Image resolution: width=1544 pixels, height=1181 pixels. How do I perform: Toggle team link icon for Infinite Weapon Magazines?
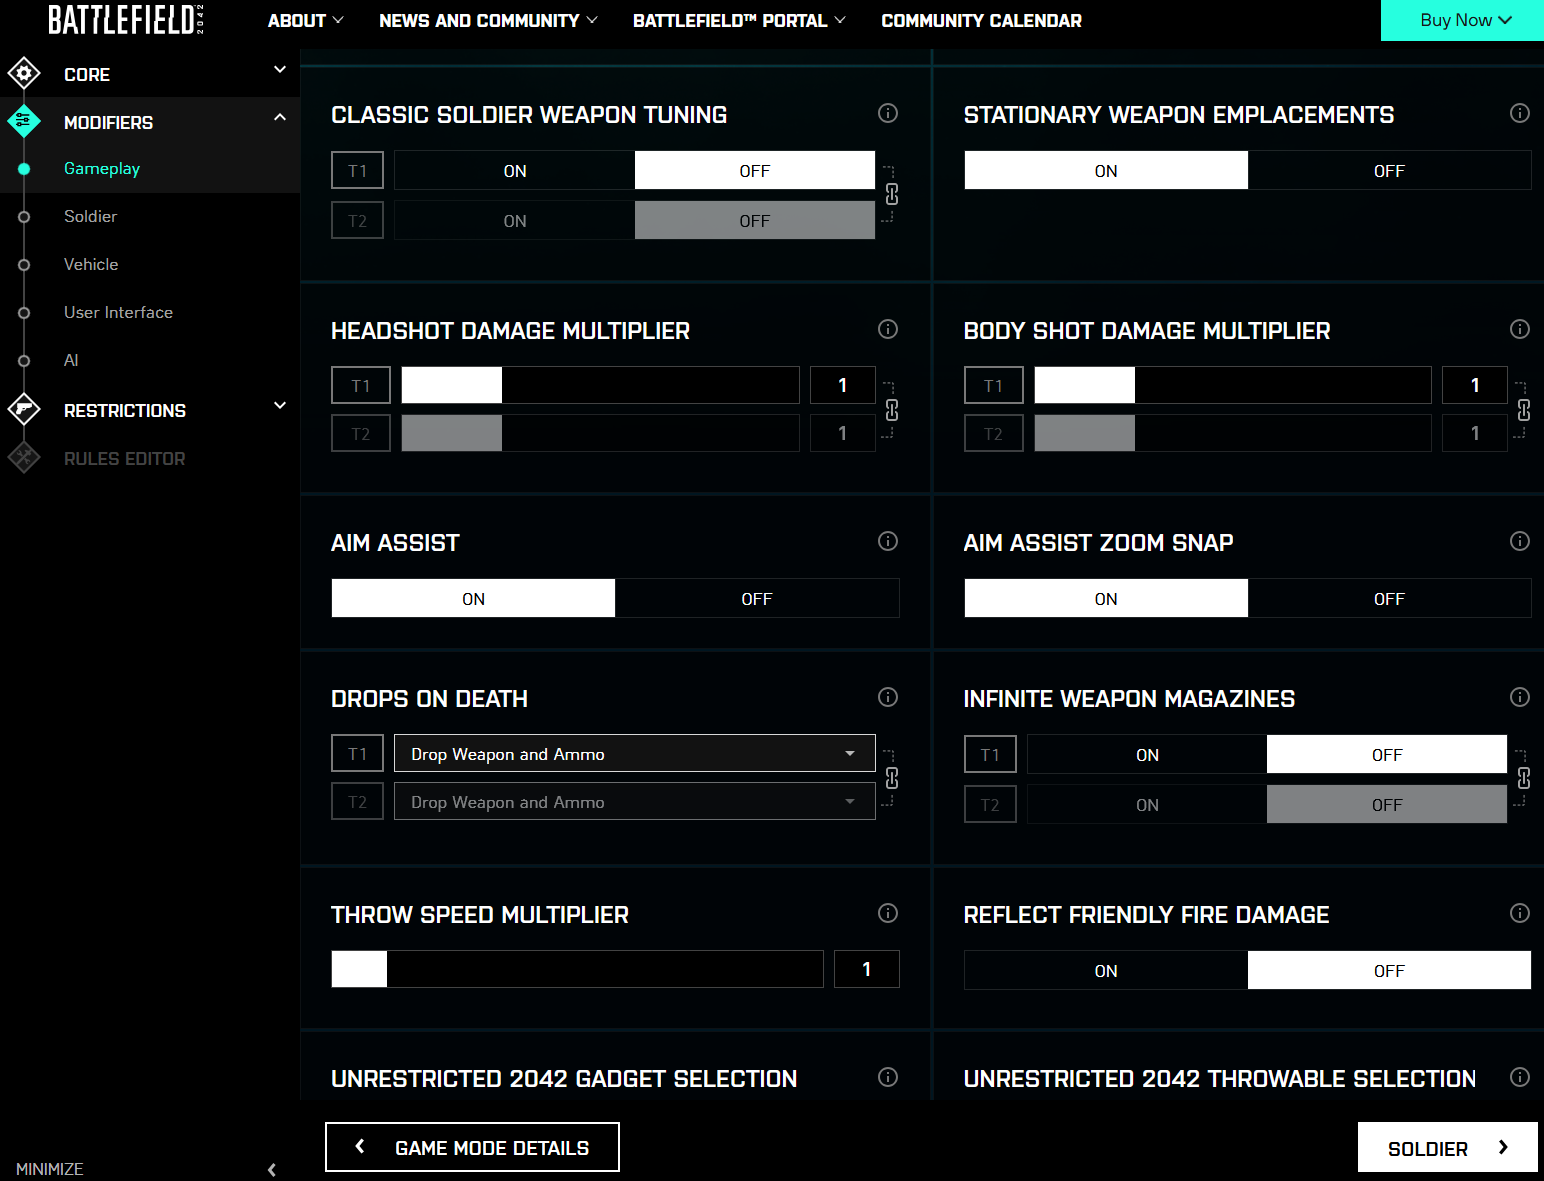1524,778
